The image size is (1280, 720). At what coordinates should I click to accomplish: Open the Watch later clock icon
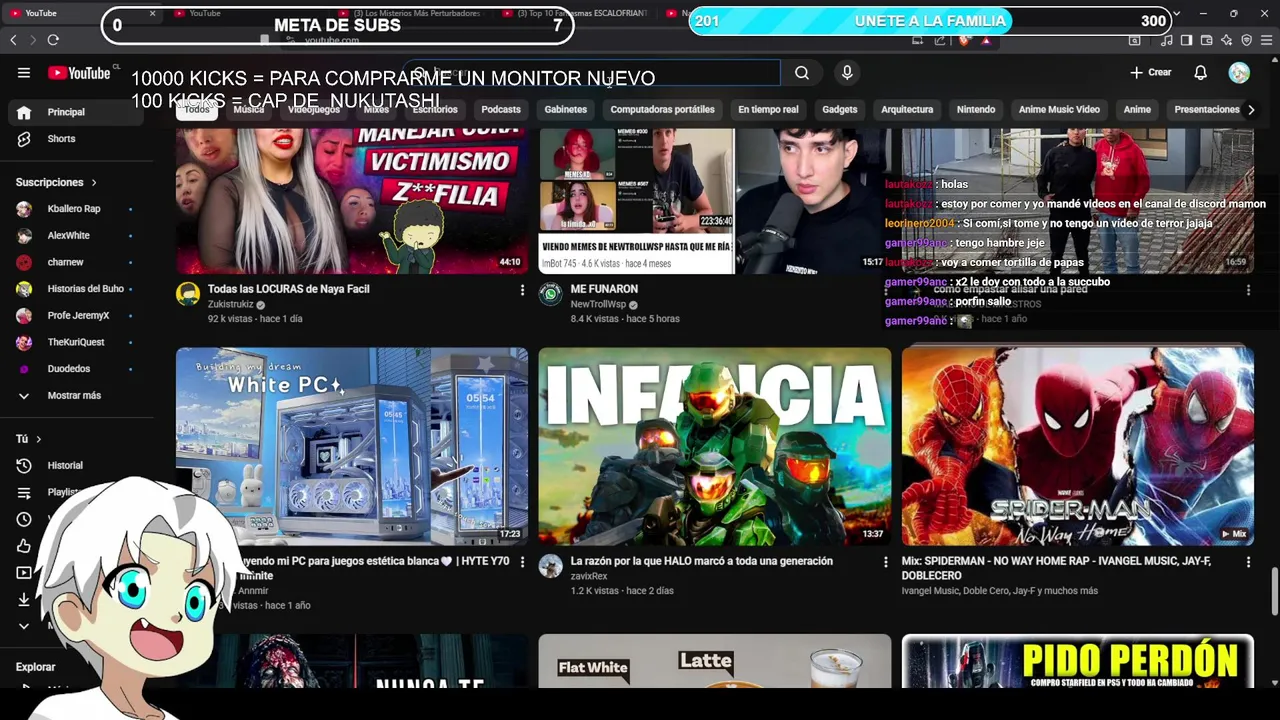24,519
